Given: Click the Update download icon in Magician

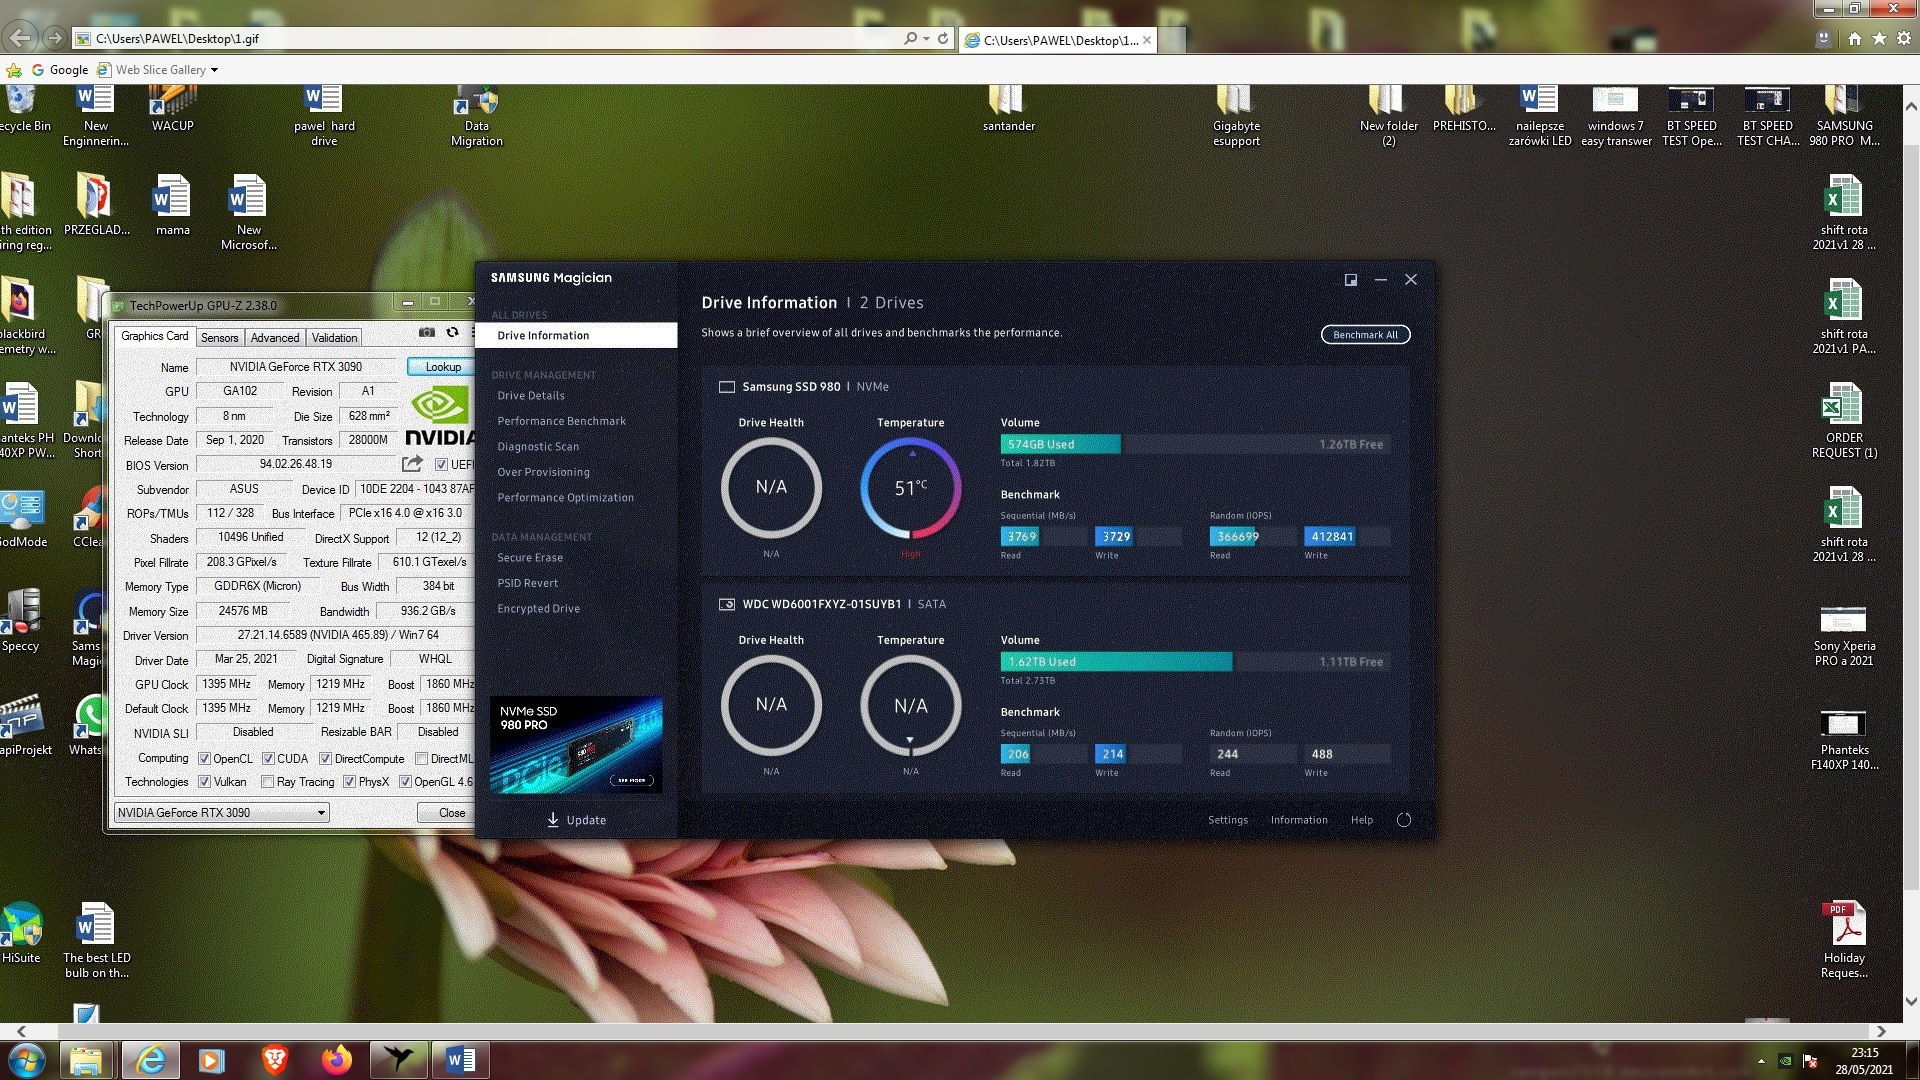Looking at the screenshot, I should tap(553, 820).
